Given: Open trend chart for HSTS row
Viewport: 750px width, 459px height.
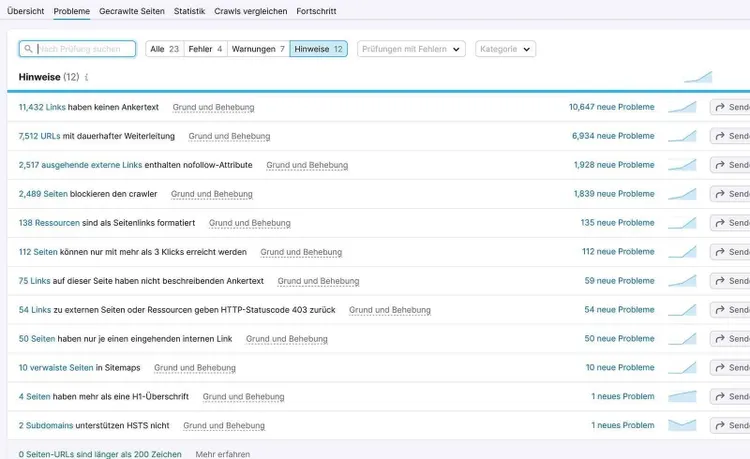Looking at the screenshot, I should coord(682,425).
